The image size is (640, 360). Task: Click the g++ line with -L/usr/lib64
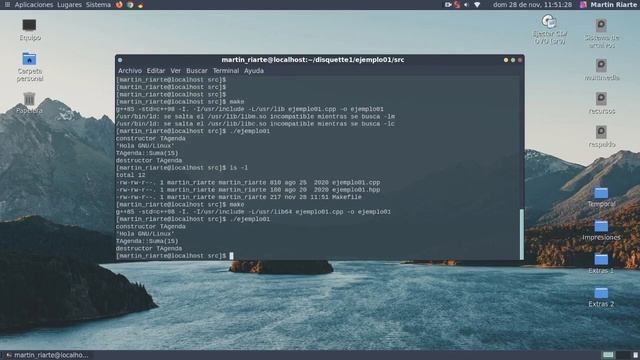(253, 212)
